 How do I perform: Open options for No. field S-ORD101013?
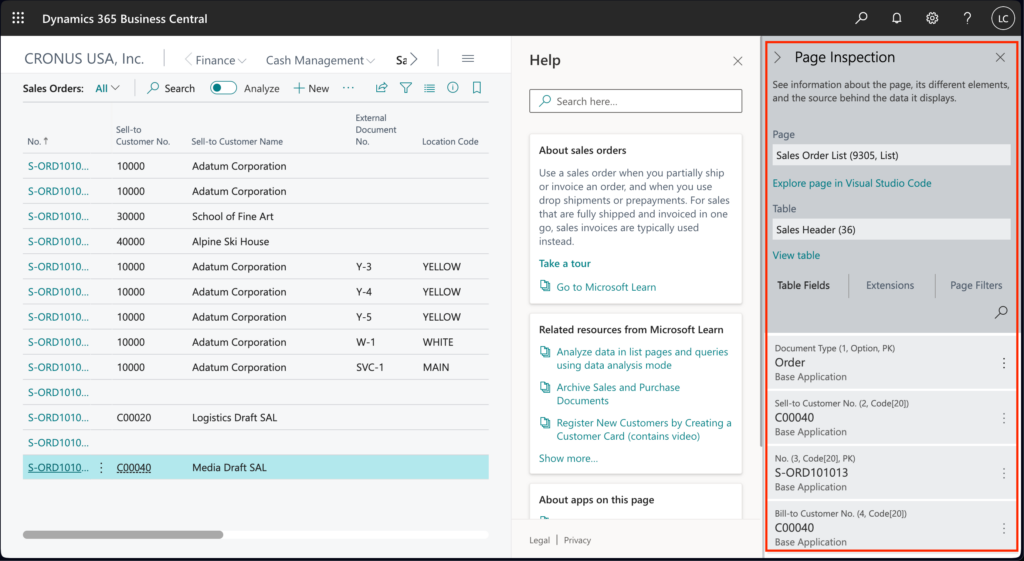tap(1004, 473)
